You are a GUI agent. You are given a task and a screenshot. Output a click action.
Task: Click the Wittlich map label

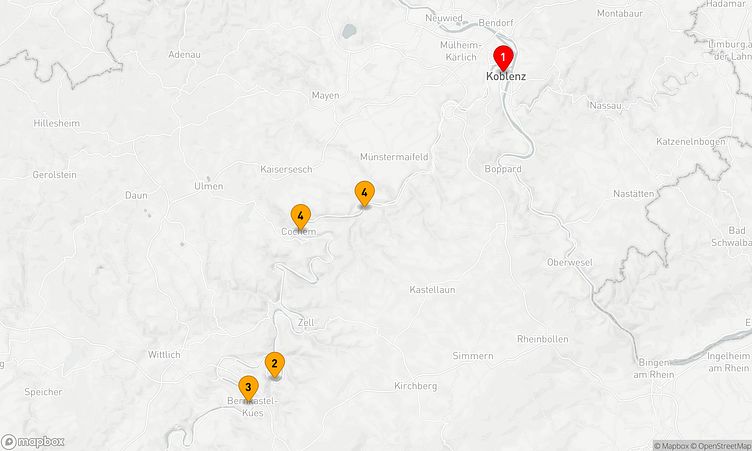(164, 355)
